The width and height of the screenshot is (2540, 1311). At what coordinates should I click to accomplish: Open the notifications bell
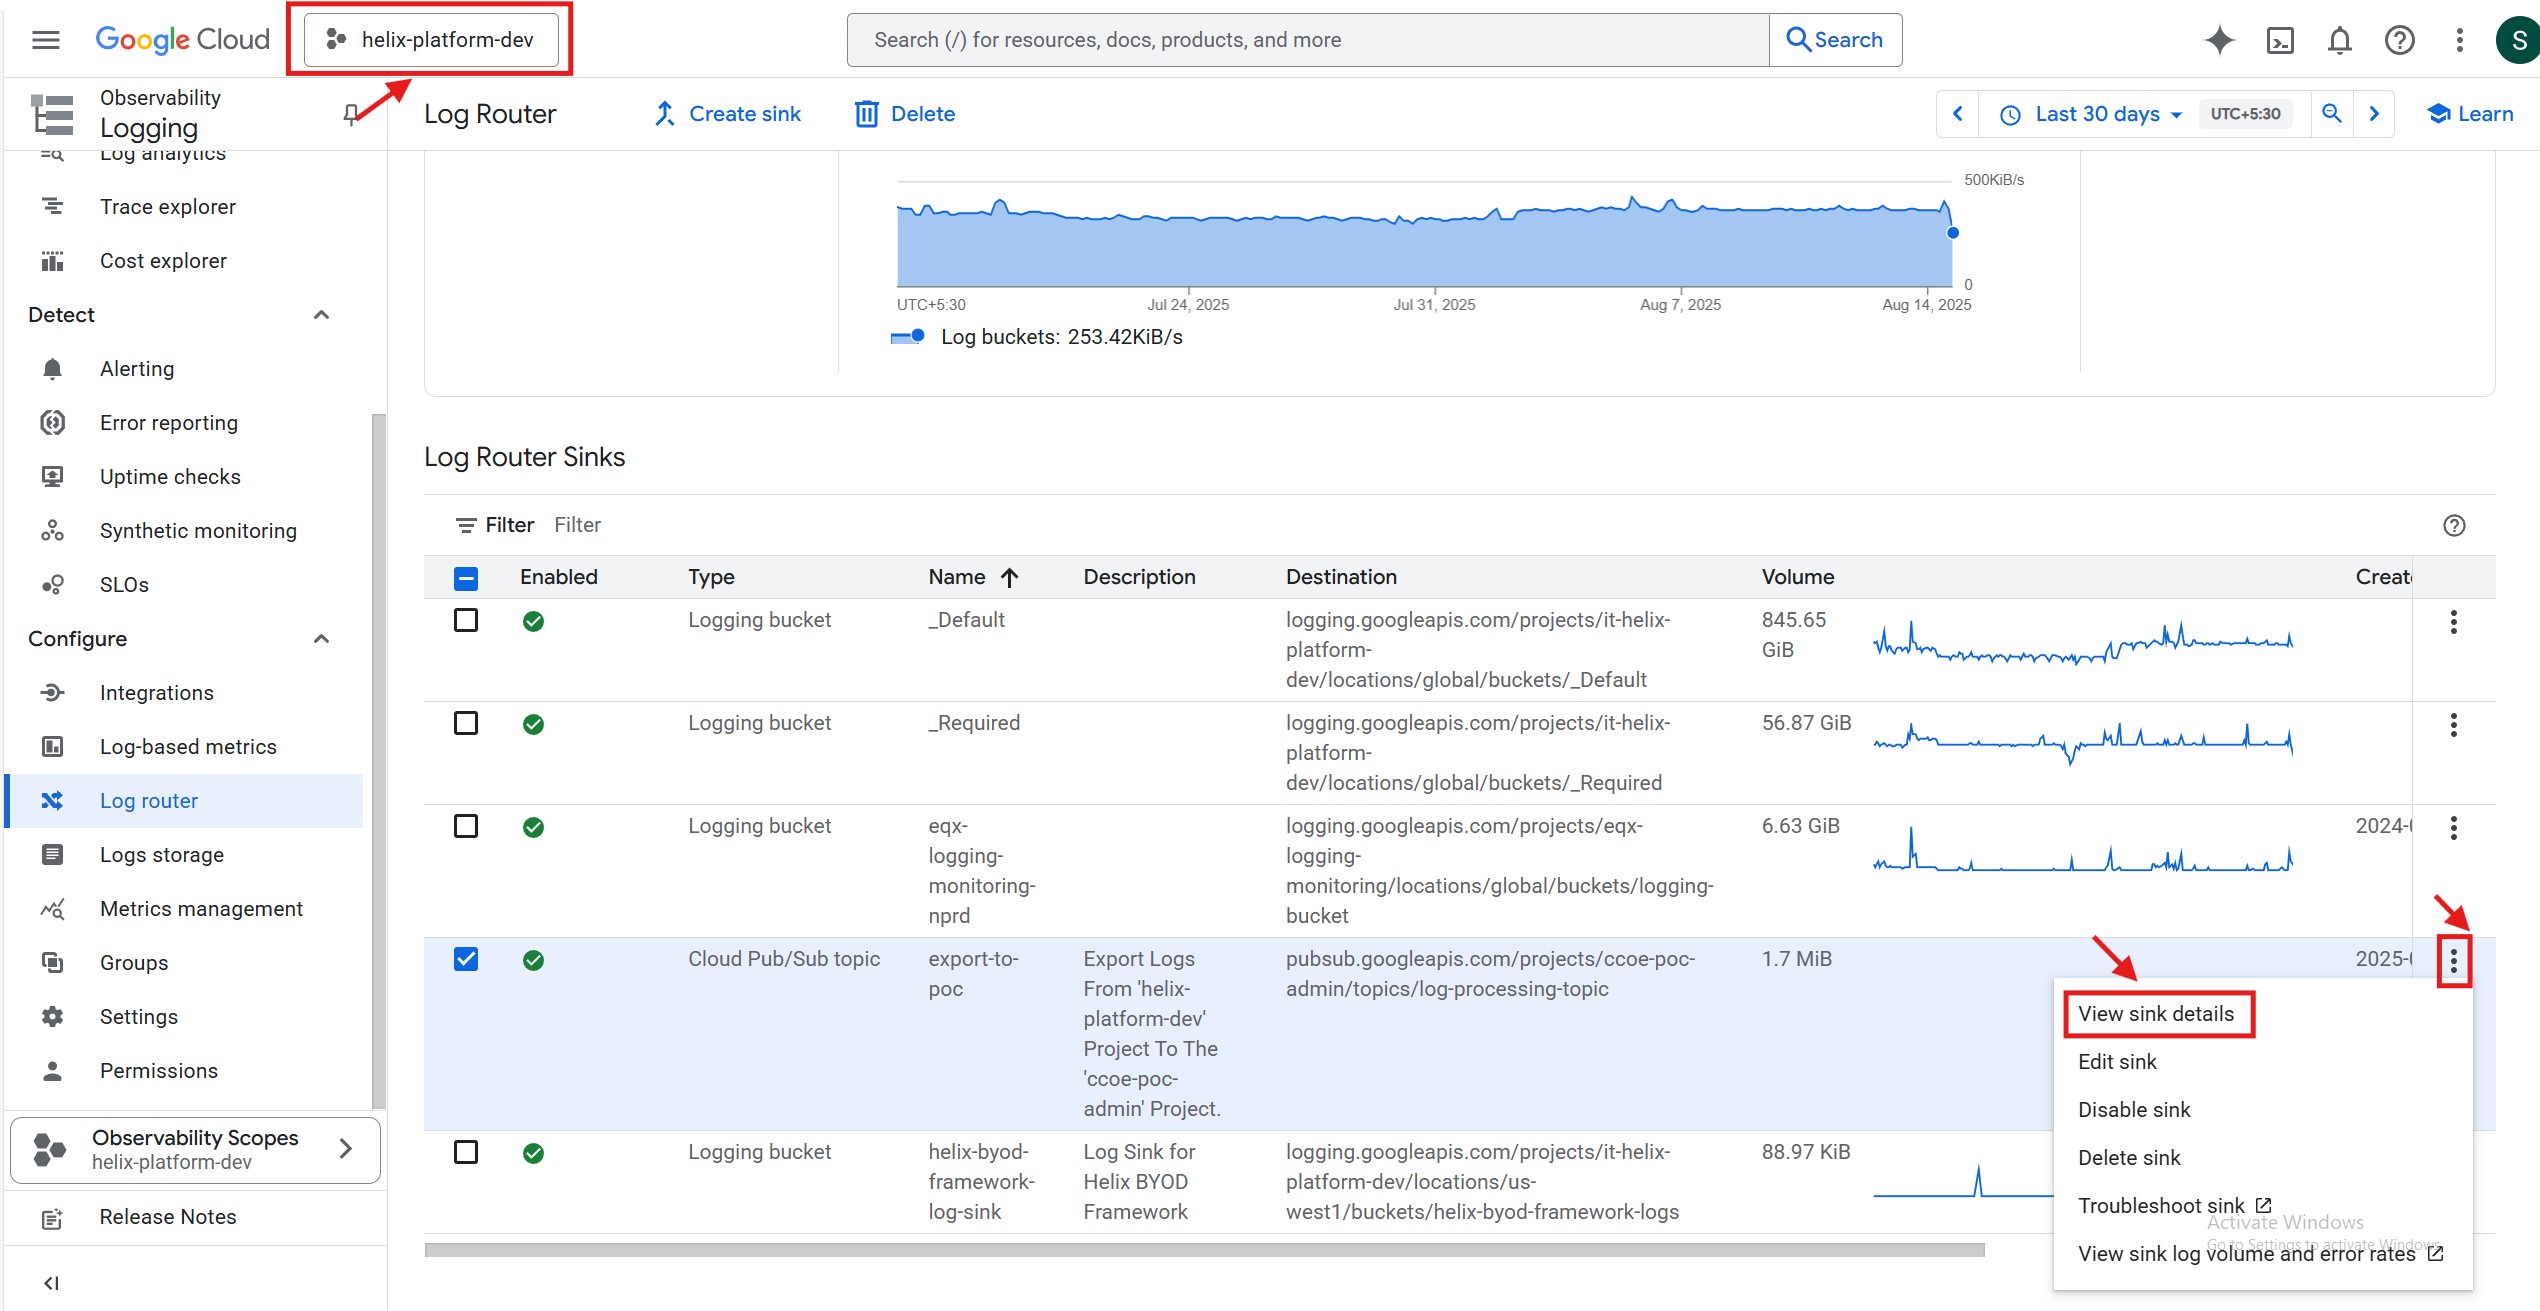click(2339, 40)
